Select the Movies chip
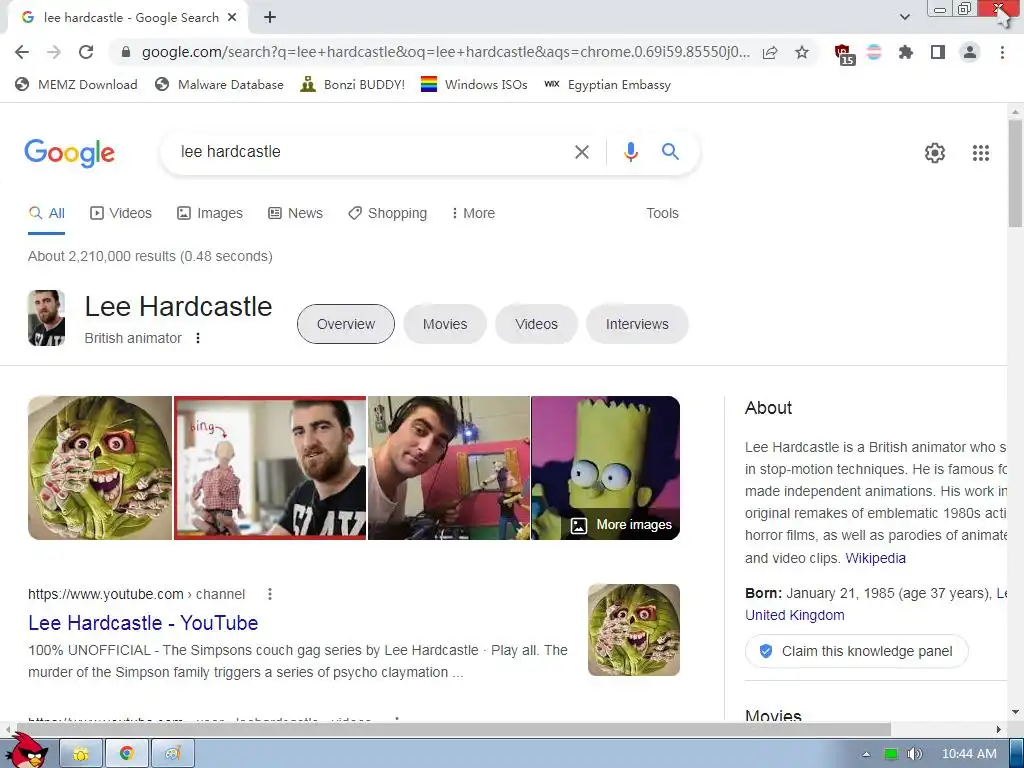The image size is (1024, 768). [x=445, y=324]
